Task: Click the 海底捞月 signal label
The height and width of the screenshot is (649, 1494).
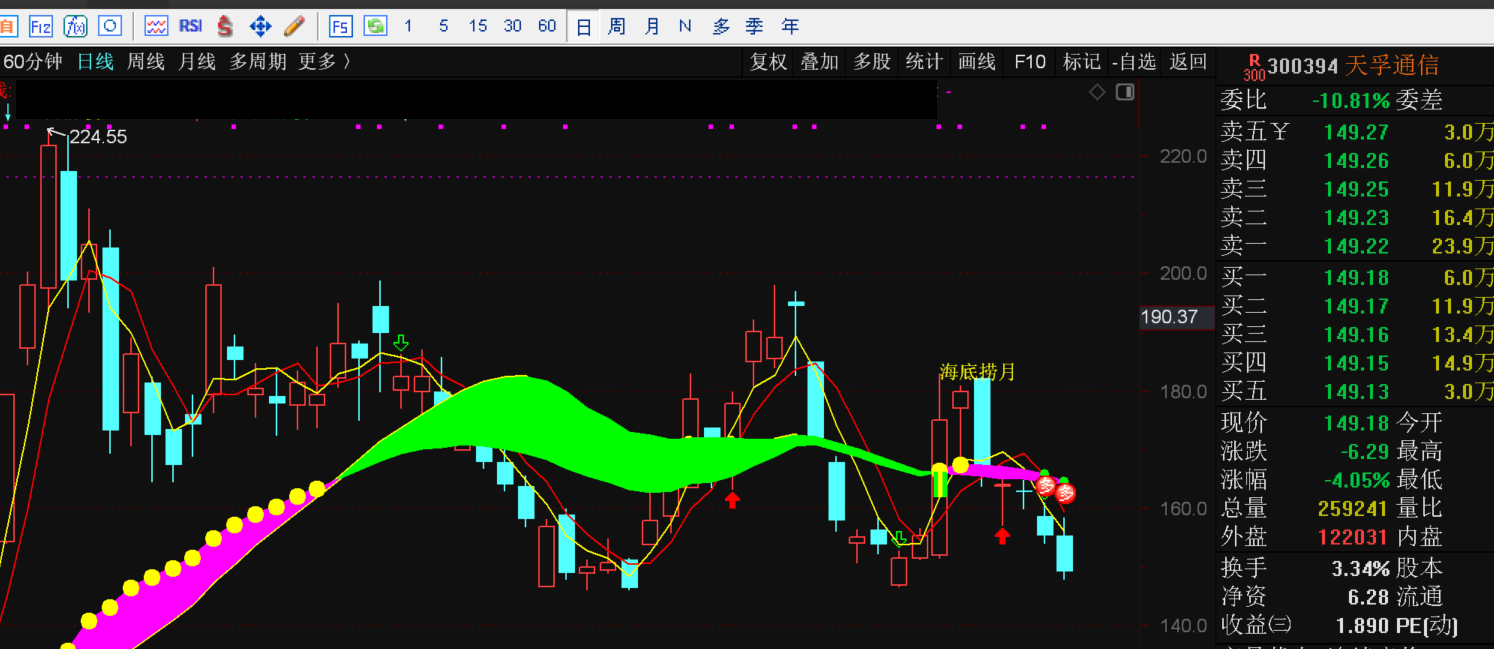Action: (x=977, y=372)
